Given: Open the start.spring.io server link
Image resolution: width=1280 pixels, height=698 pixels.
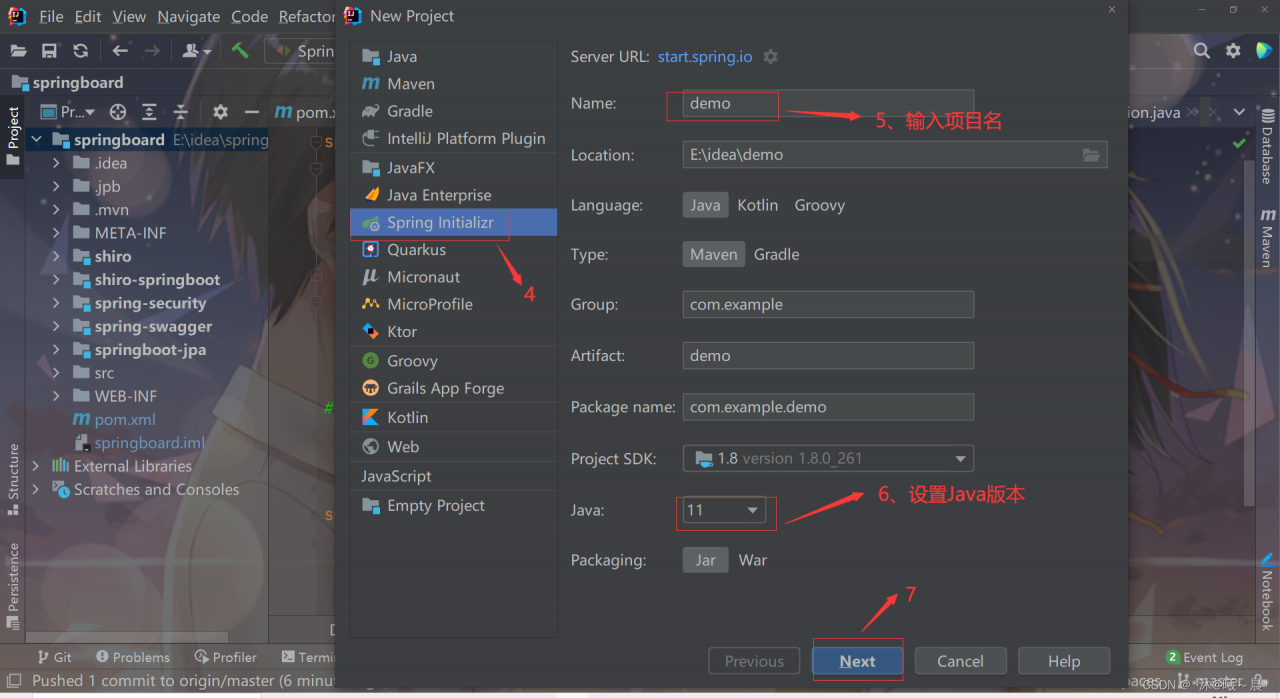Looking at the screenshot, I should click(705, 57).
